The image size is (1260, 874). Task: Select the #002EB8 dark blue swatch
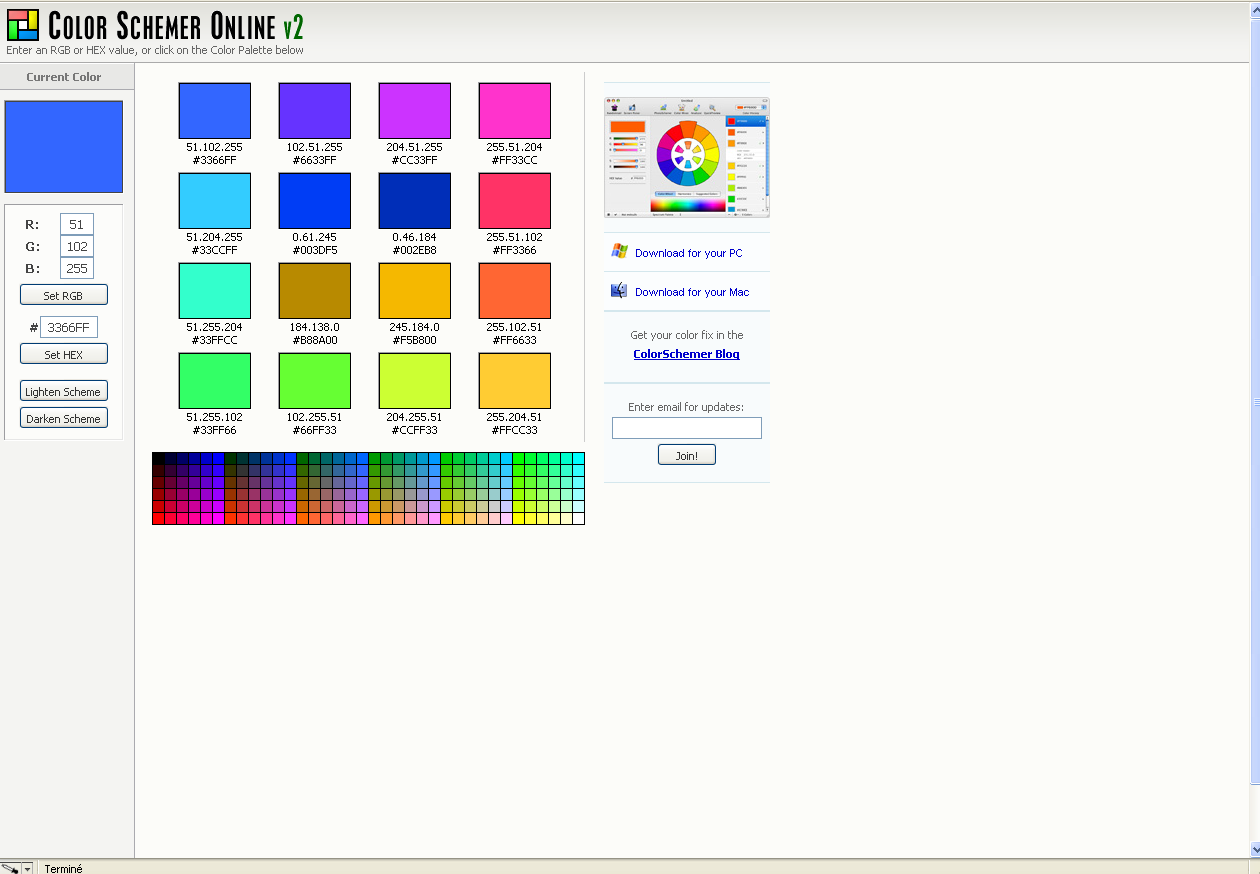(x=415, y=200)
